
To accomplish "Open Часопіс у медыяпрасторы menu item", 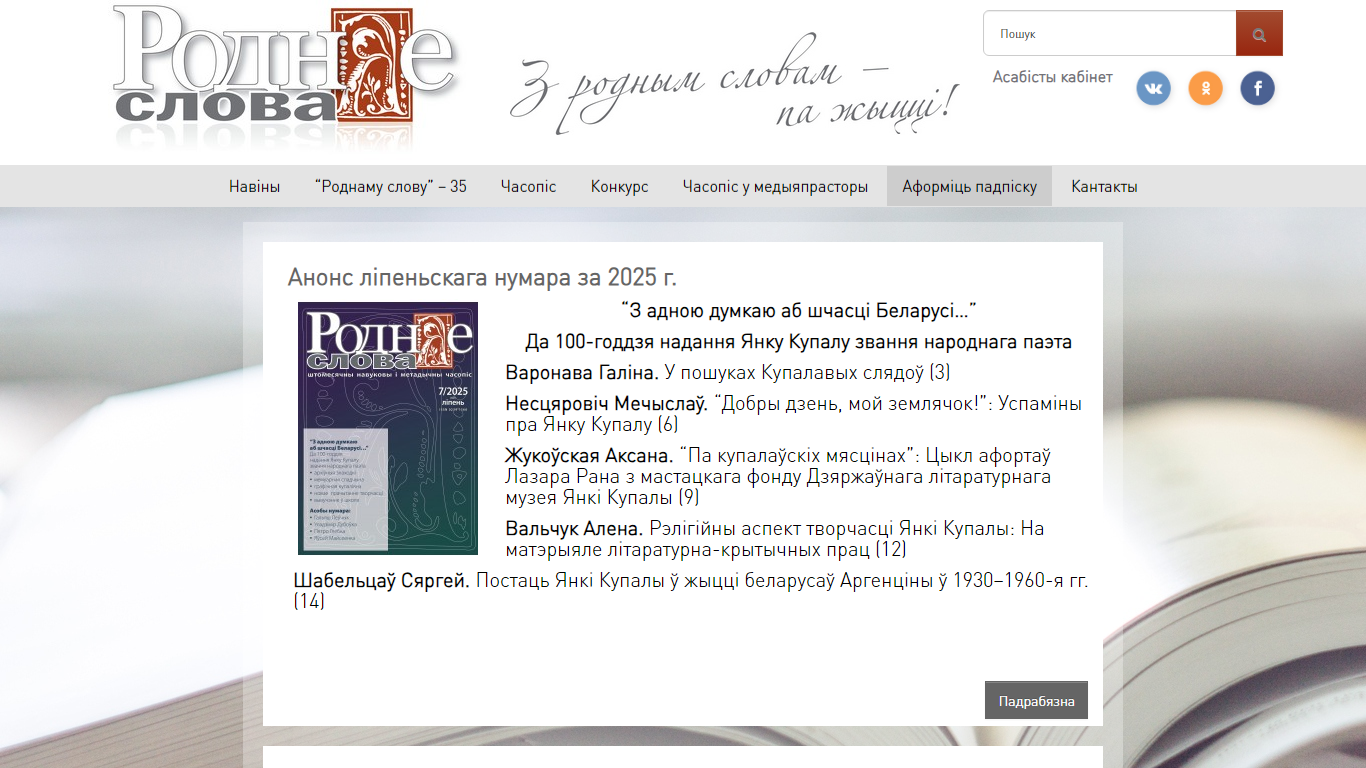I will 775,187.
